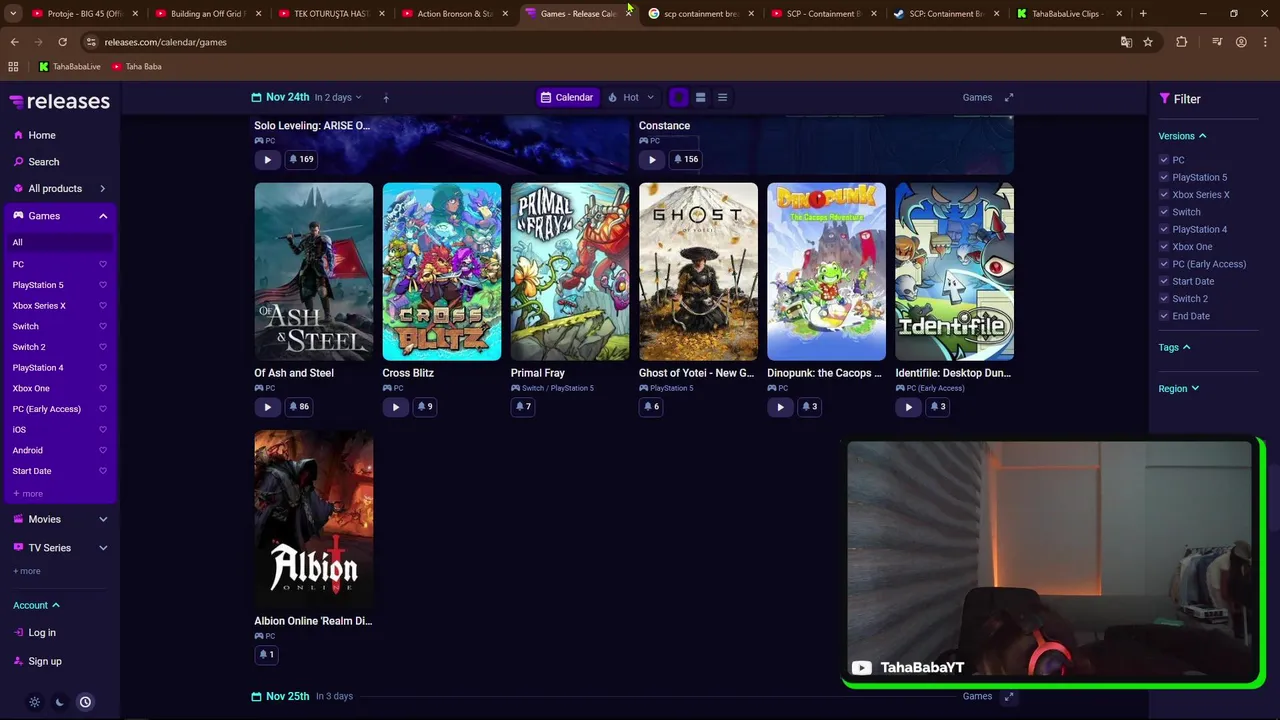Switch to TahaBabaLive Clips browser tab
The width and height of the screenshot is (1280, 720).
pyautogui.click(x=1069, y=14)
